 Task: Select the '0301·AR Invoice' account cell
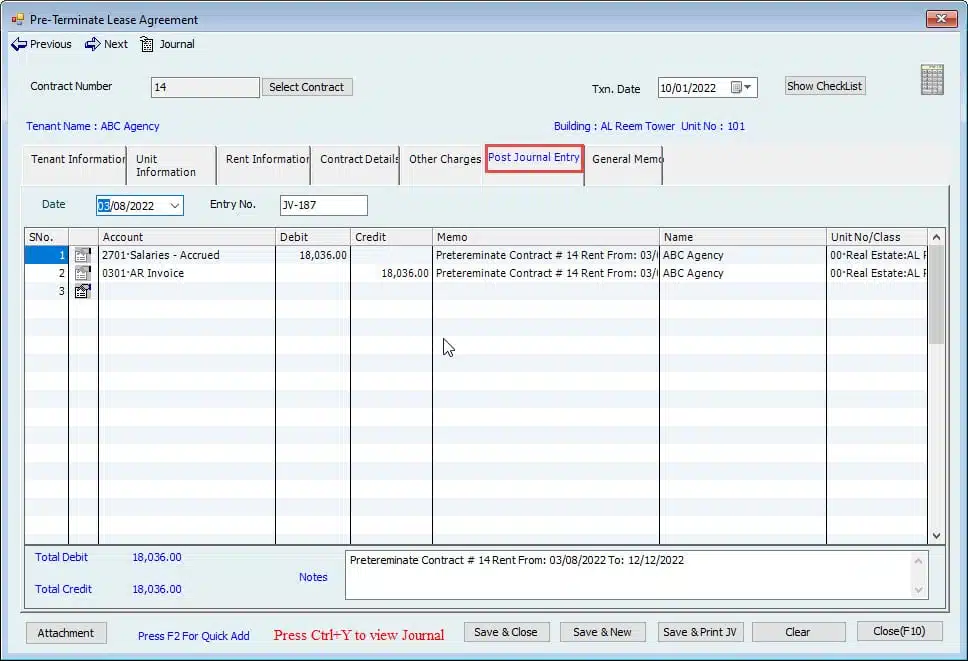coord(186,273)
